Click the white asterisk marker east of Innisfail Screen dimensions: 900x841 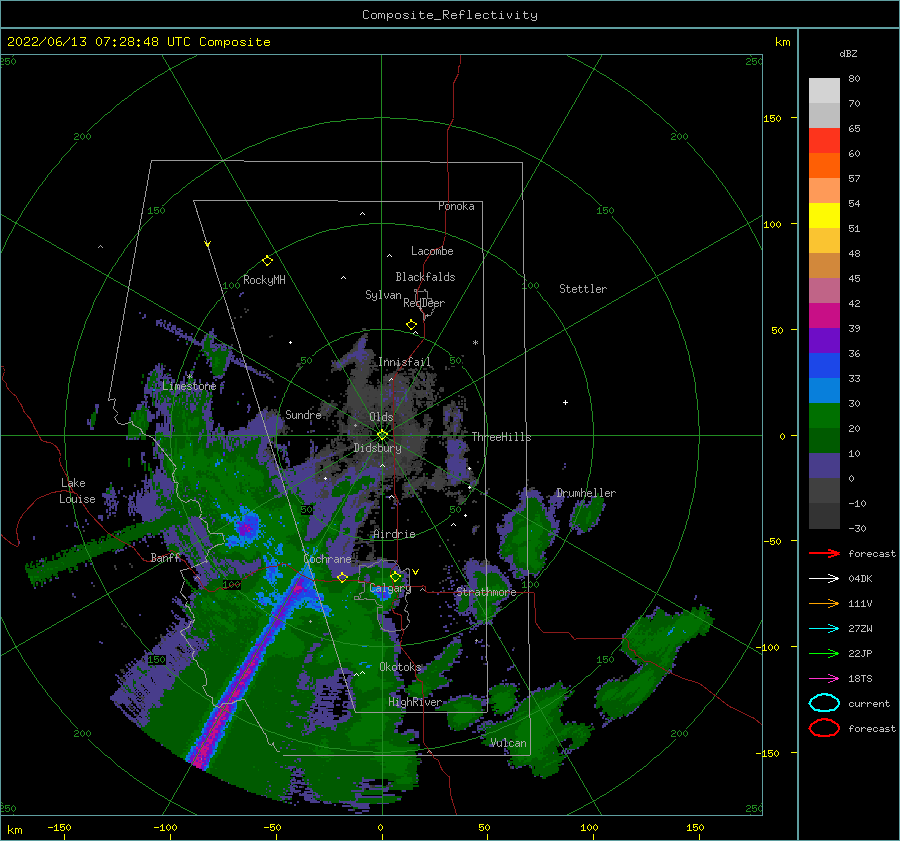475,343
